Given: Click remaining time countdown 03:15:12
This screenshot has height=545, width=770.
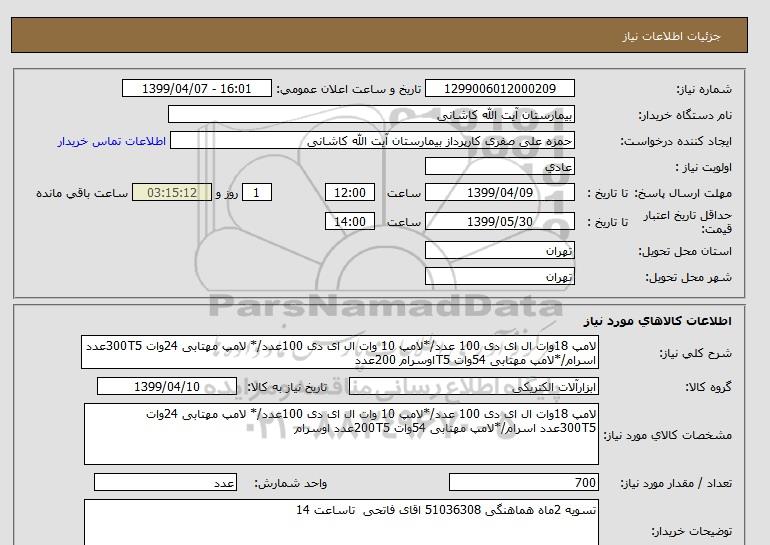Looking at the screenshot, I should pyautogui.click(x=172, y=192).
